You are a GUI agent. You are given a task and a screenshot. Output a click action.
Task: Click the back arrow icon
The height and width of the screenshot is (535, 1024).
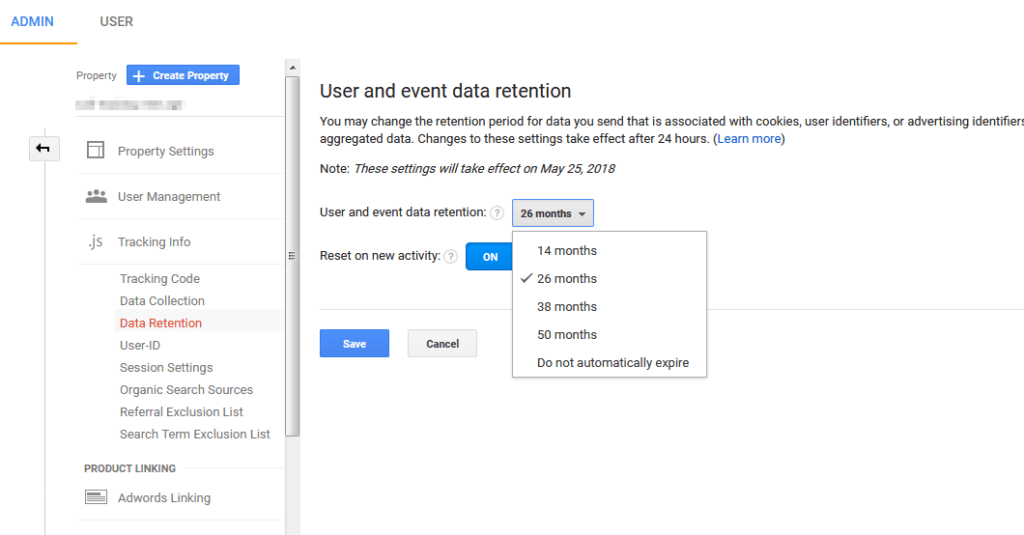(43, 148)
